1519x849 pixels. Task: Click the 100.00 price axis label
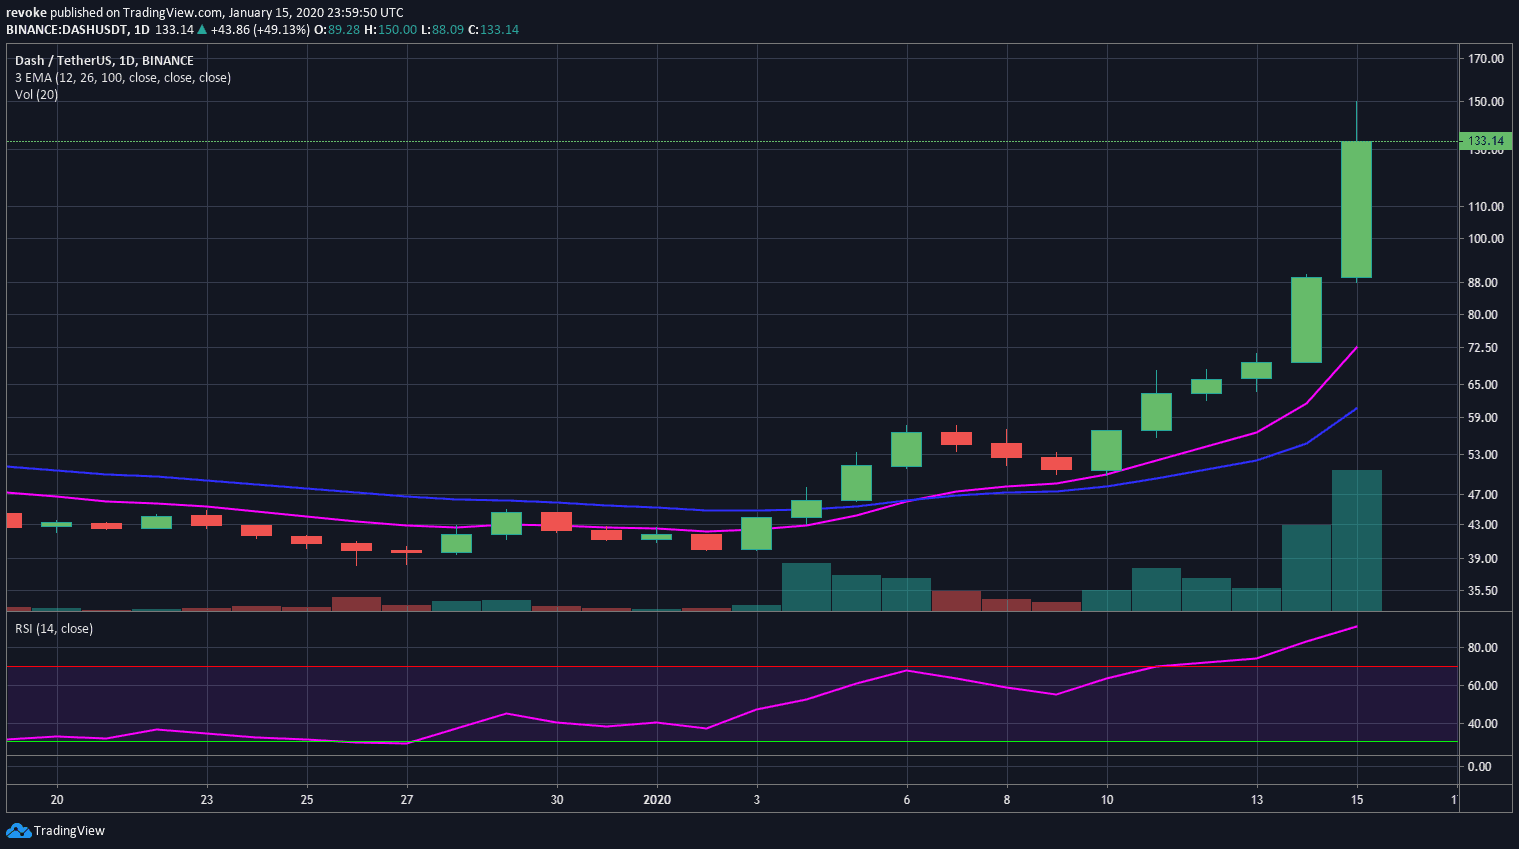(1485, 238)
